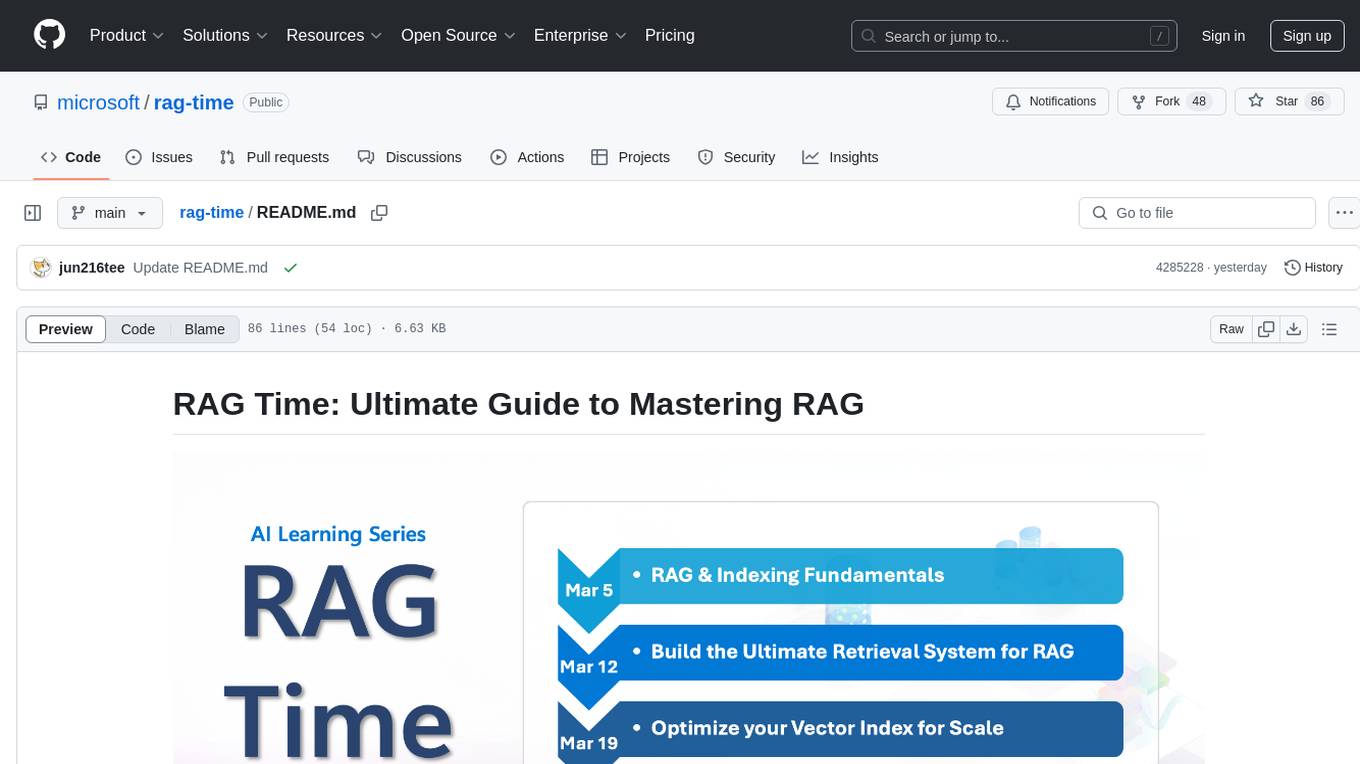Image resolution: width=1360 pixels, height=764 pixels.
Task: Click the README heading RAG Time: Ultimate Guide
Action: (518, 404)
